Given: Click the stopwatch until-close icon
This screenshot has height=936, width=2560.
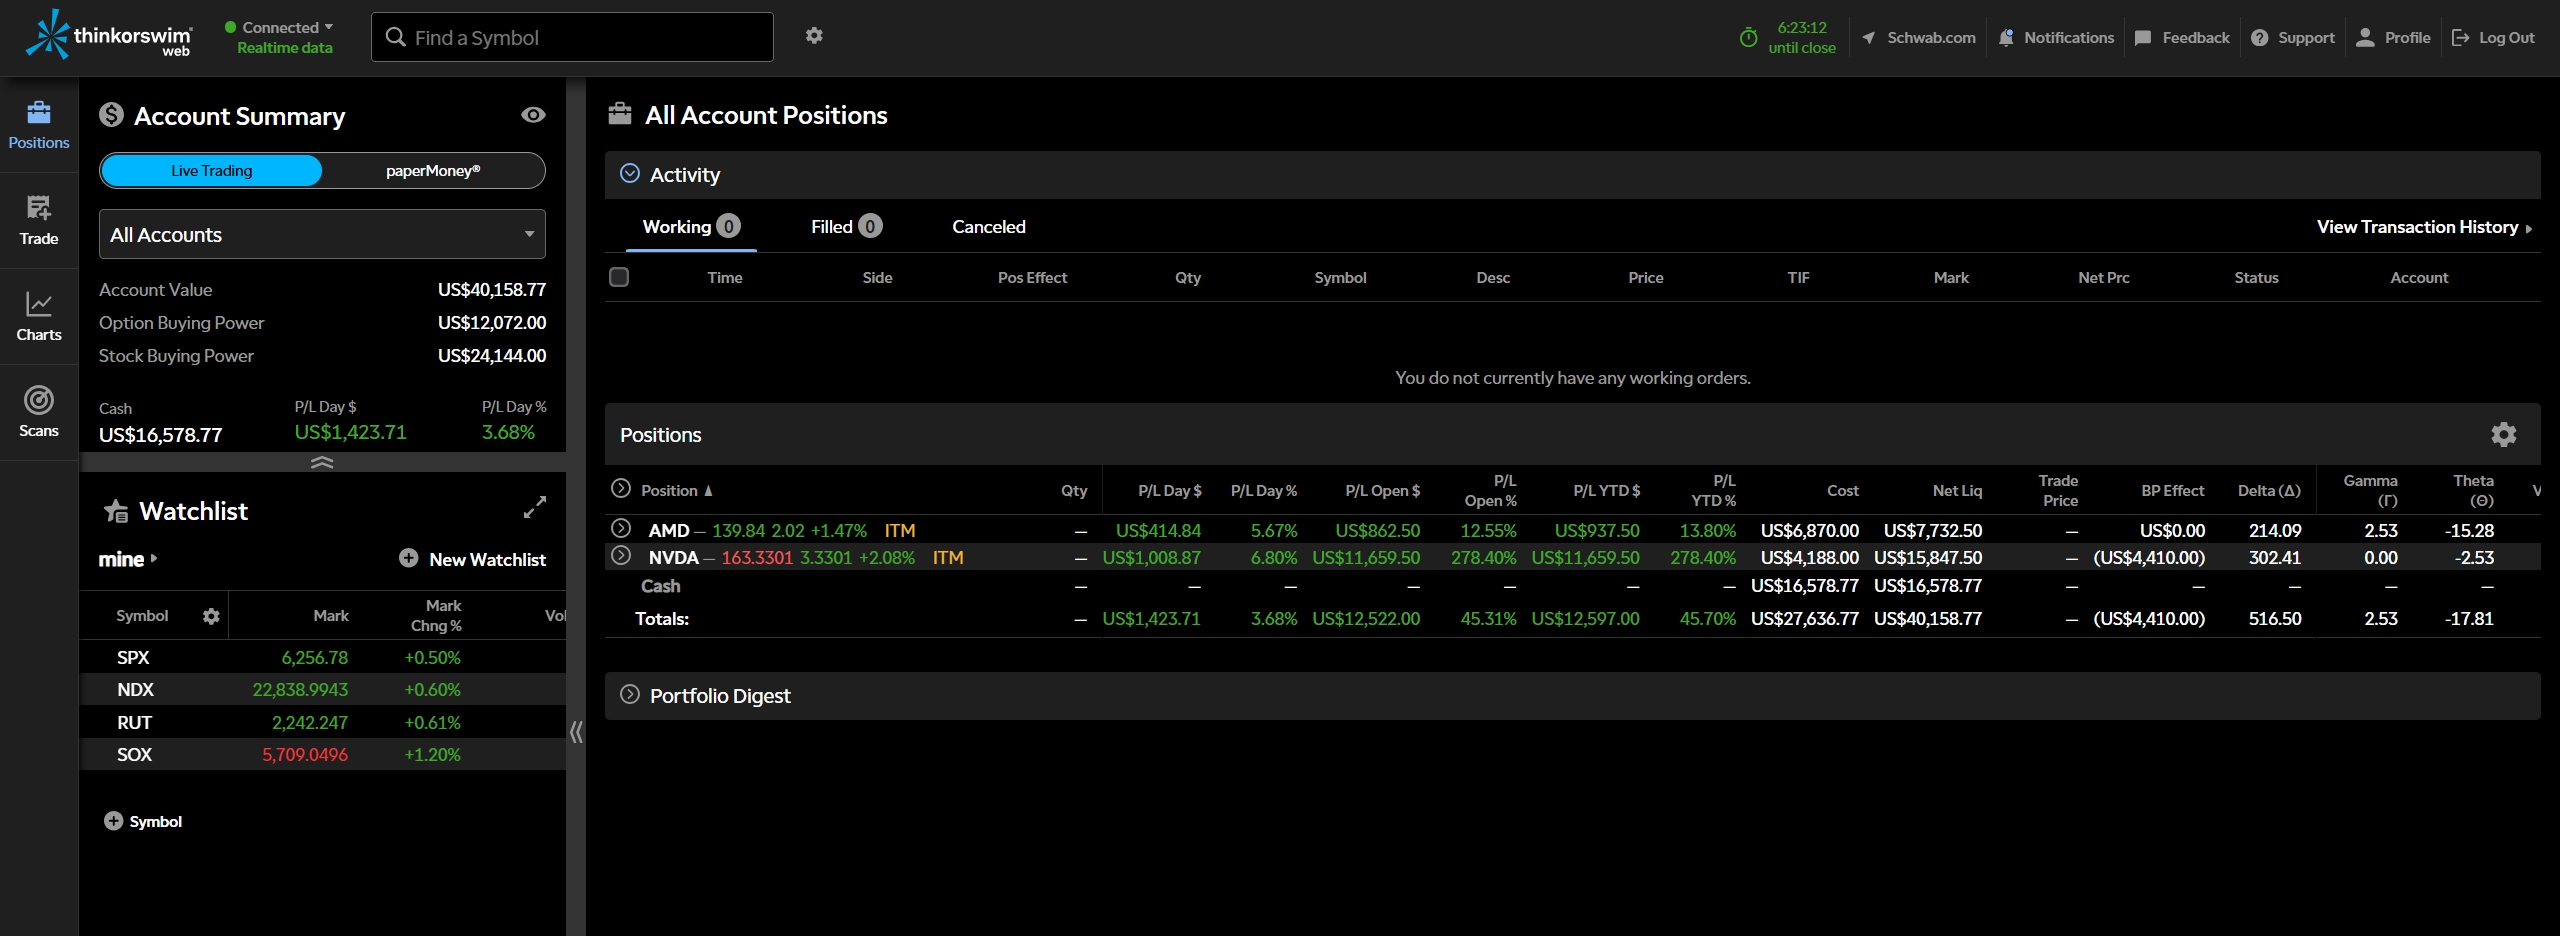Looking at the screenshot, I should point(1748,38).
